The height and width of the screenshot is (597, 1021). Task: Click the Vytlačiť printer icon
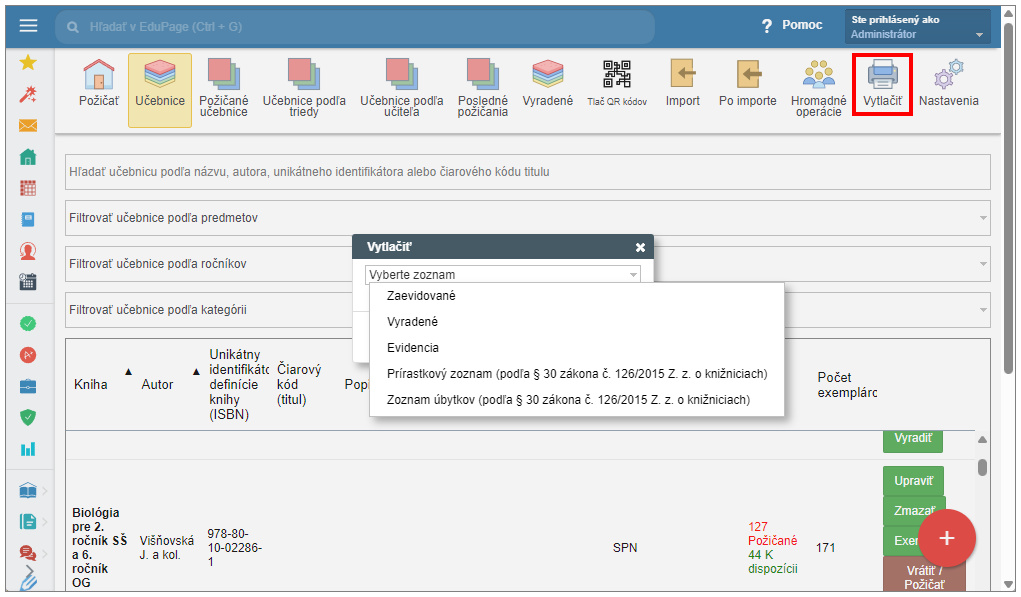coord(882,76)
